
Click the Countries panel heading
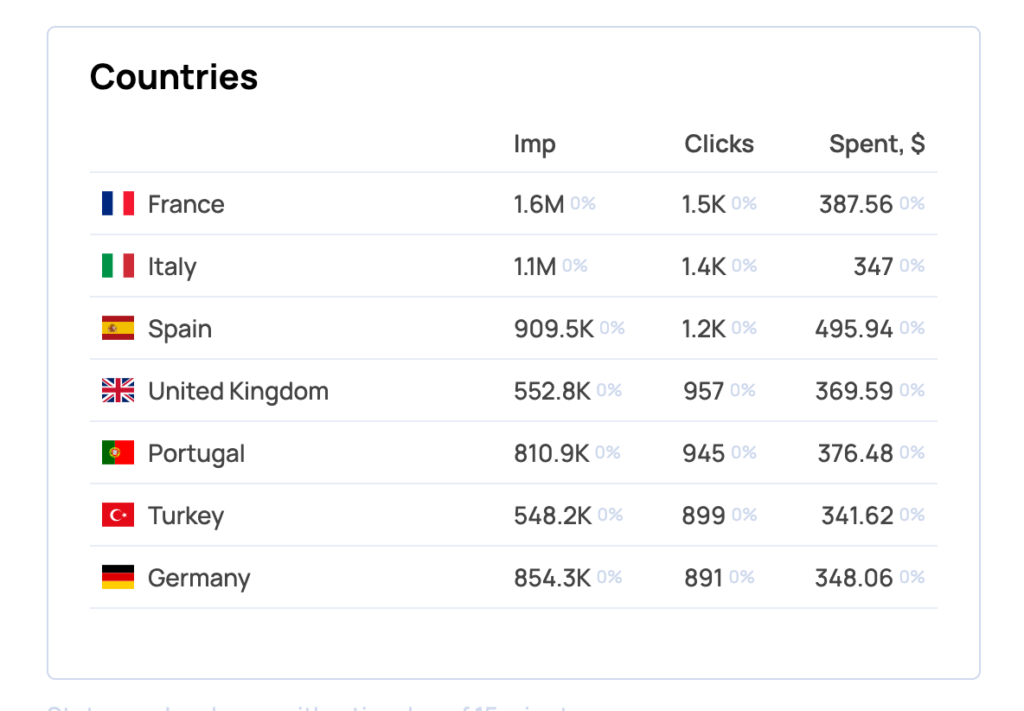[174, 77]
